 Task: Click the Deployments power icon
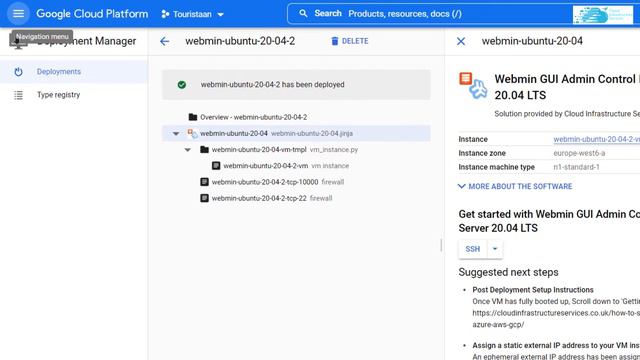[18, 72]
